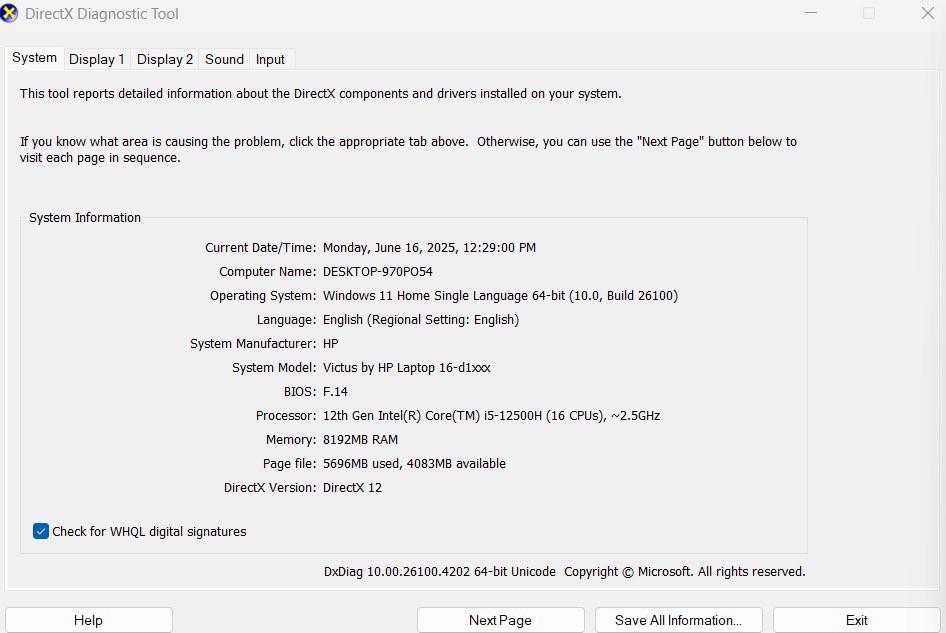Click the Memory value 8192MB RAM
946x633 pixels.
(359, 439)
